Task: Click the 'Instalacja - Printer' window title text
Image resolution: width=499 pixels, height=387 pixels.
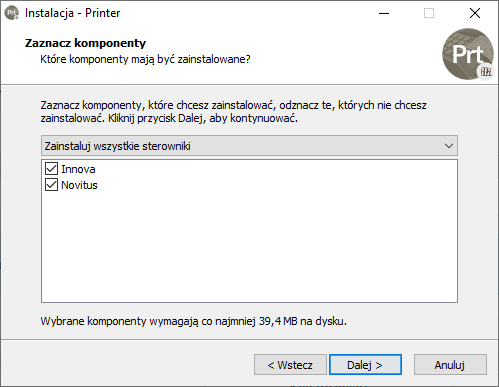Action: 72,13
